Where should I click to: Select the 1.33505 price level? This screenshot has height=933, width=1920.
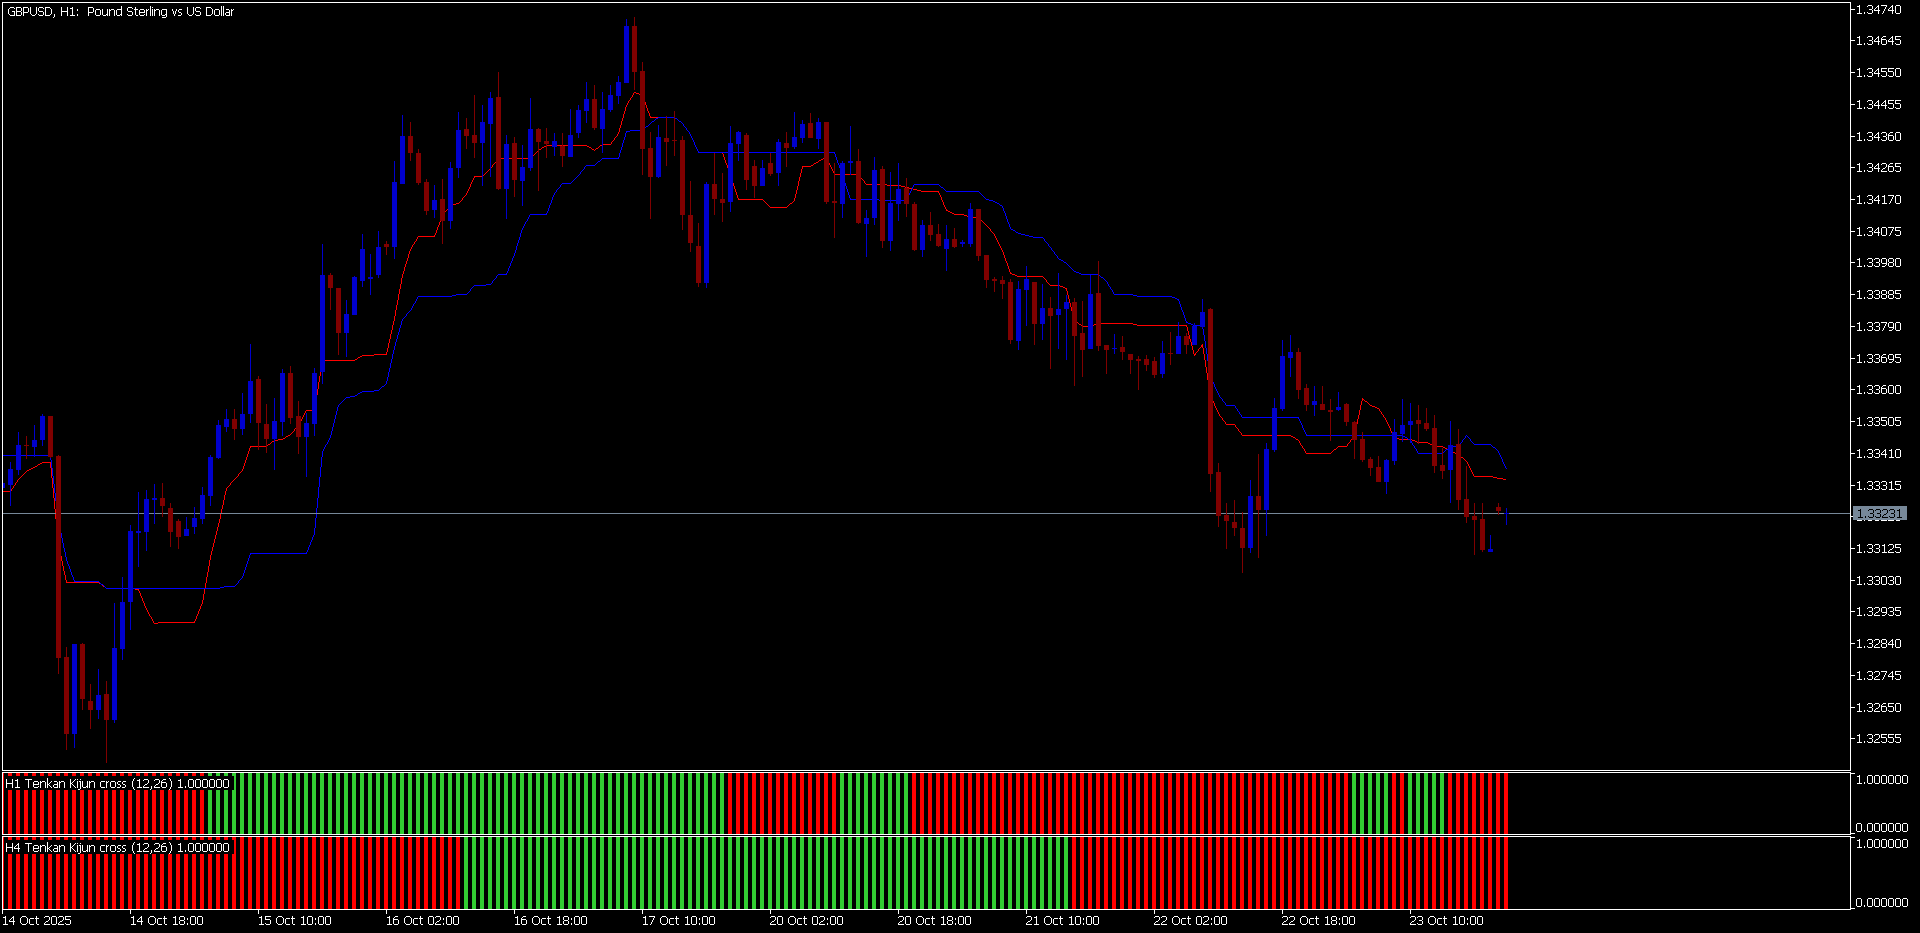(x=1878, y=422)
